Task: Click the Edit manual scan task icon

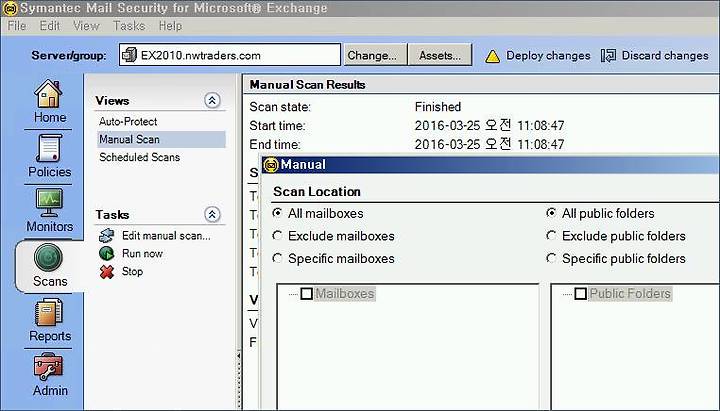Action: coord(107,236)
